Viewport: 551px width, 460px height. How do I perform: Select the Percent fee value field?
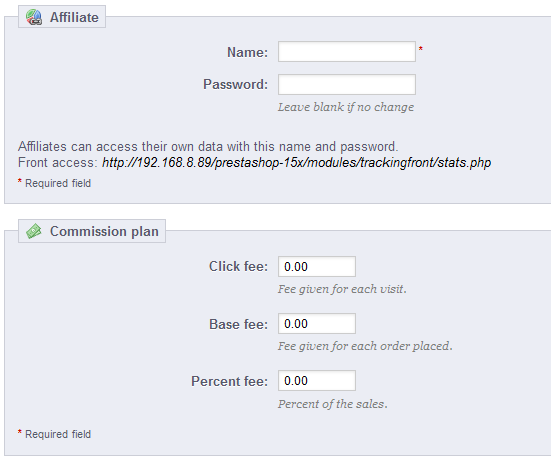point(317,381)
